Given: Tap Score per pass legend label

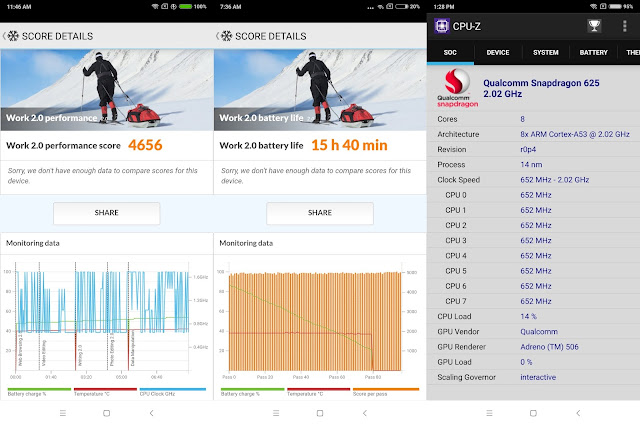Looking at the screenshot, I should [370, 393].
